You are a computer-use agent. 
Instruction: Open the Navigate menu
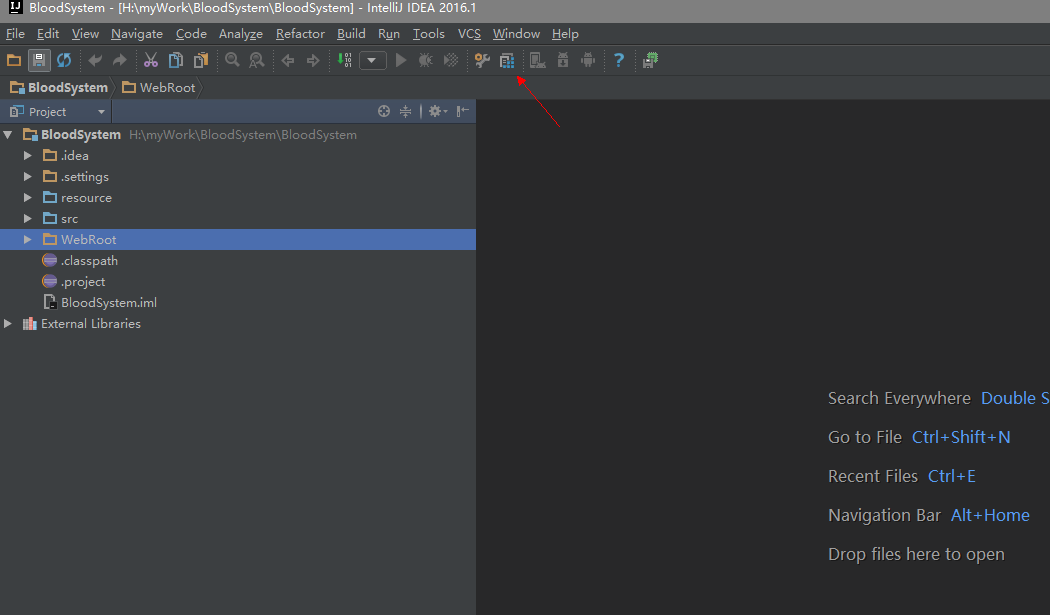pos(137,33)
